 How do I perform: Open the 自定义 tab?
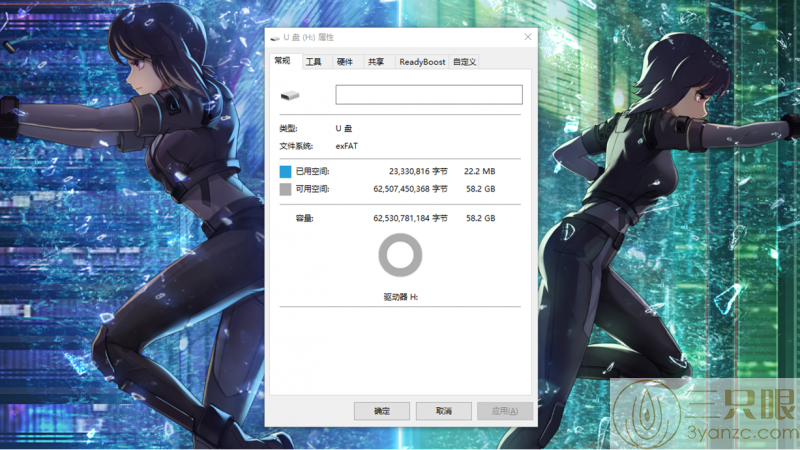pyautogui.click(x=464, y=62)
